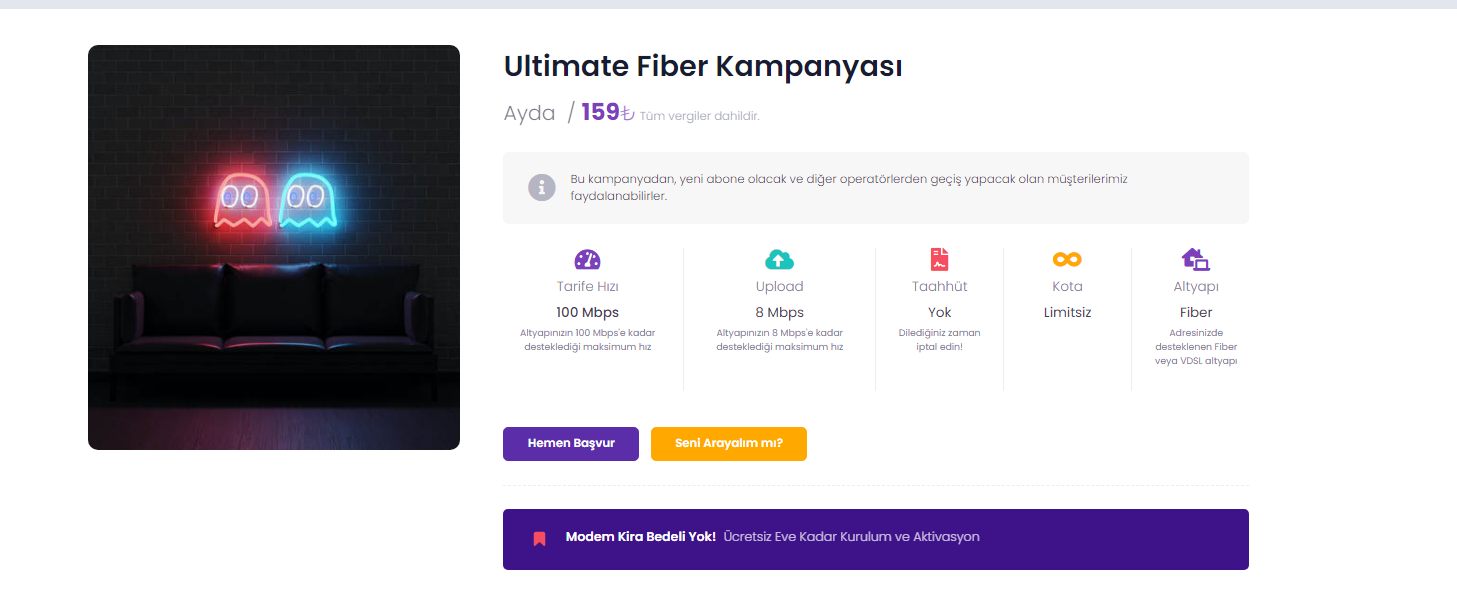Click the Fiber infrastructure value

click(x=1195, y=312)
